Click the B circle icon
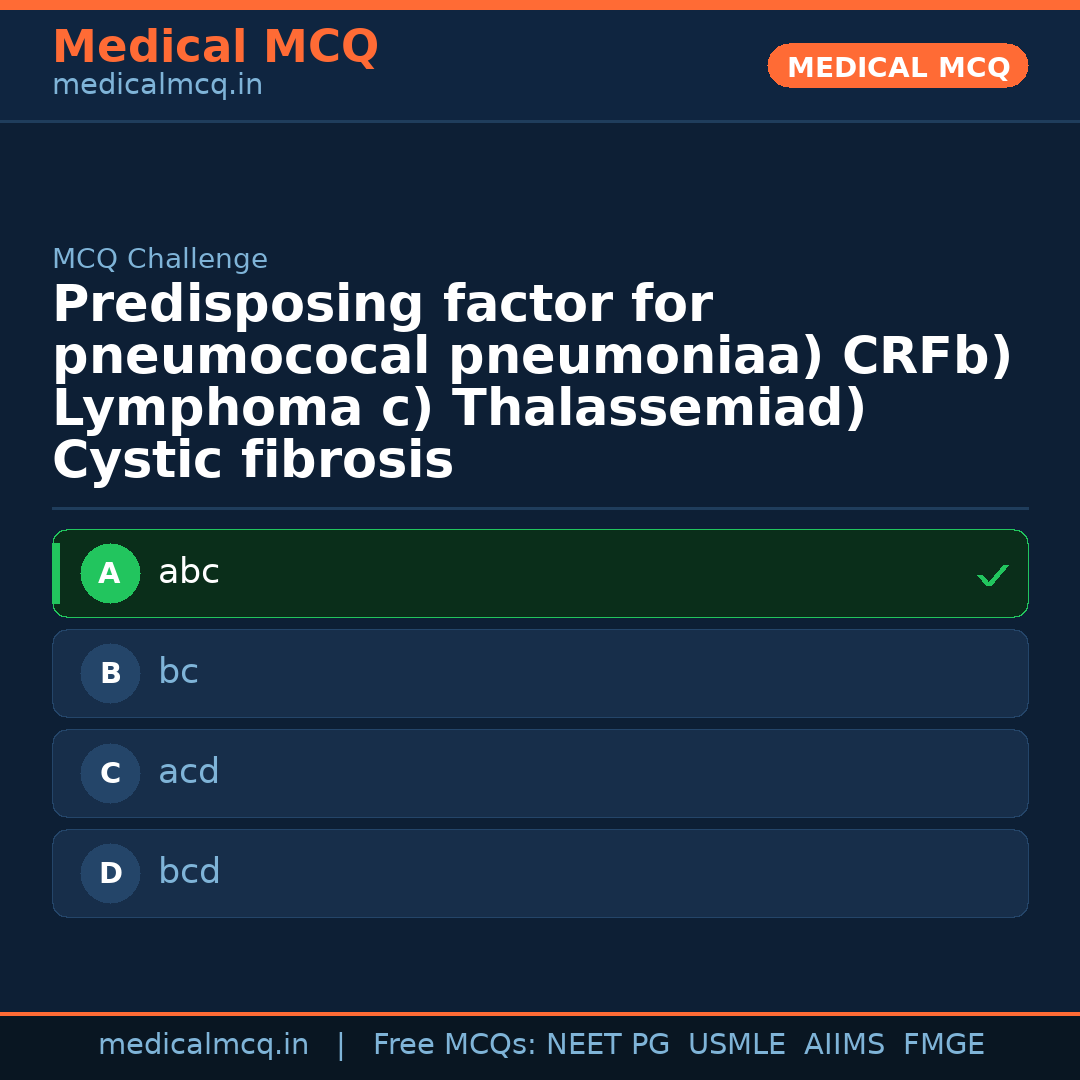The height and width of the screenshot is (1080, 1080). [x=110, y=674]
